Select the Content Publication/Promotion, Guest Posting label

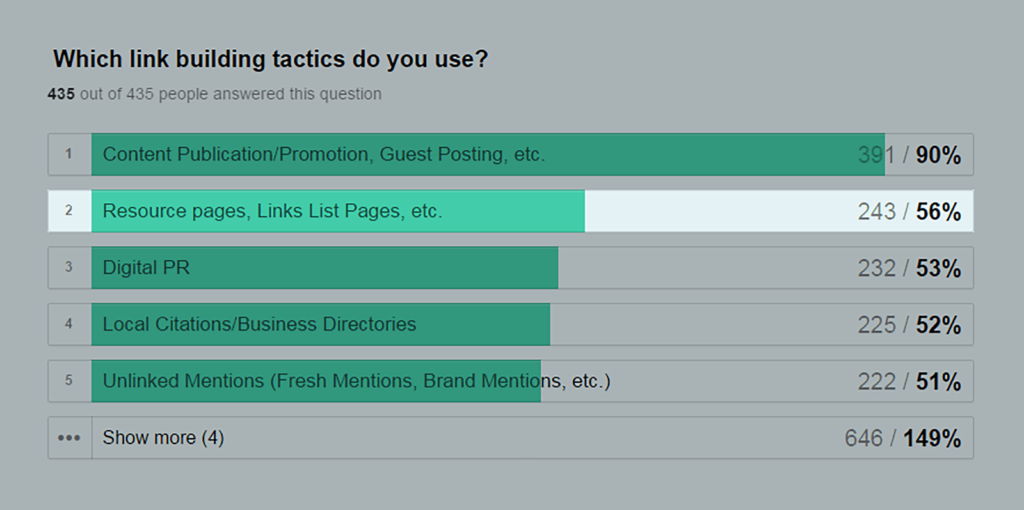pyautogui.click(x=323, y=155)
